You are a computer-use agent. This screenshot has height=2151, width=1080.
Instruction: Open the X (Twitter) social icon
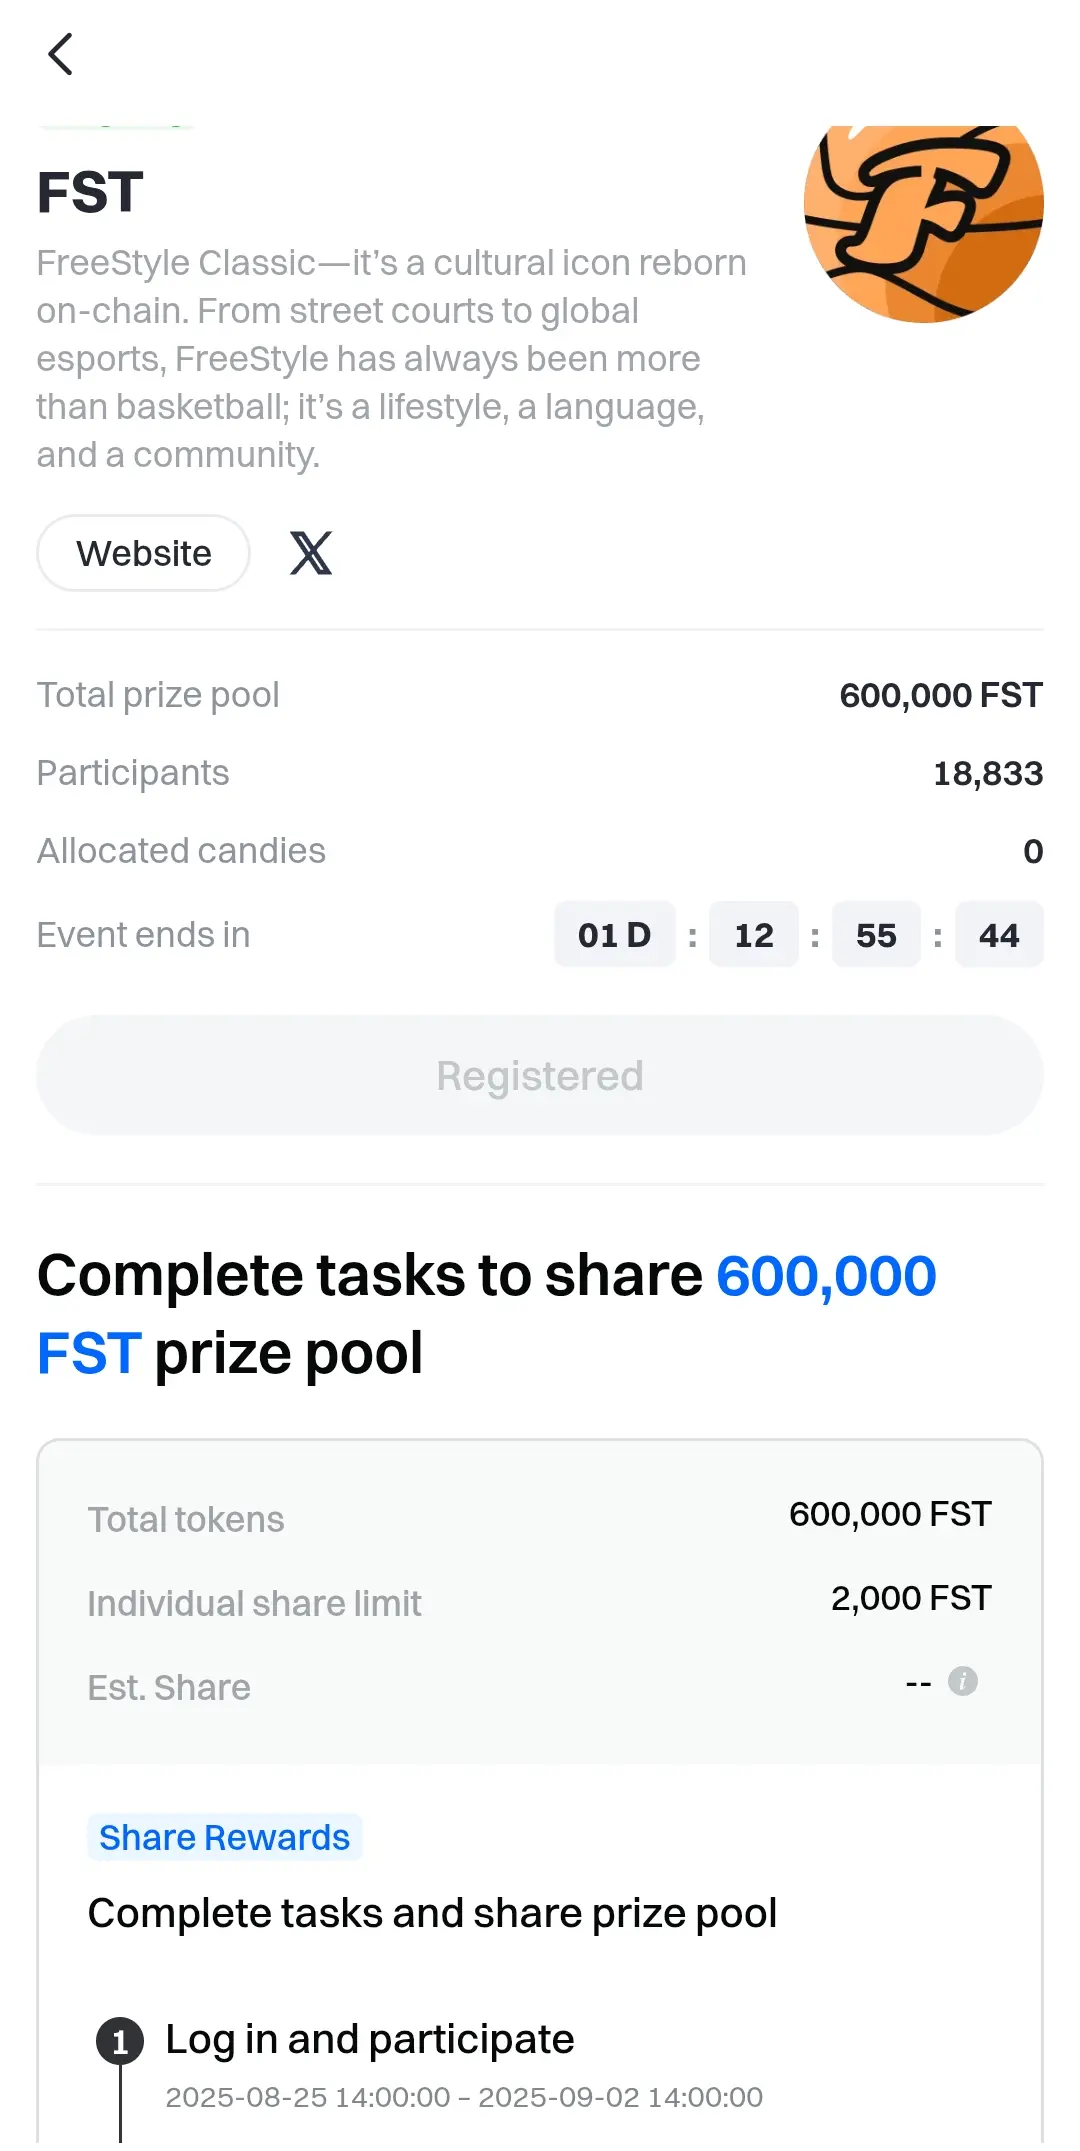311,553
